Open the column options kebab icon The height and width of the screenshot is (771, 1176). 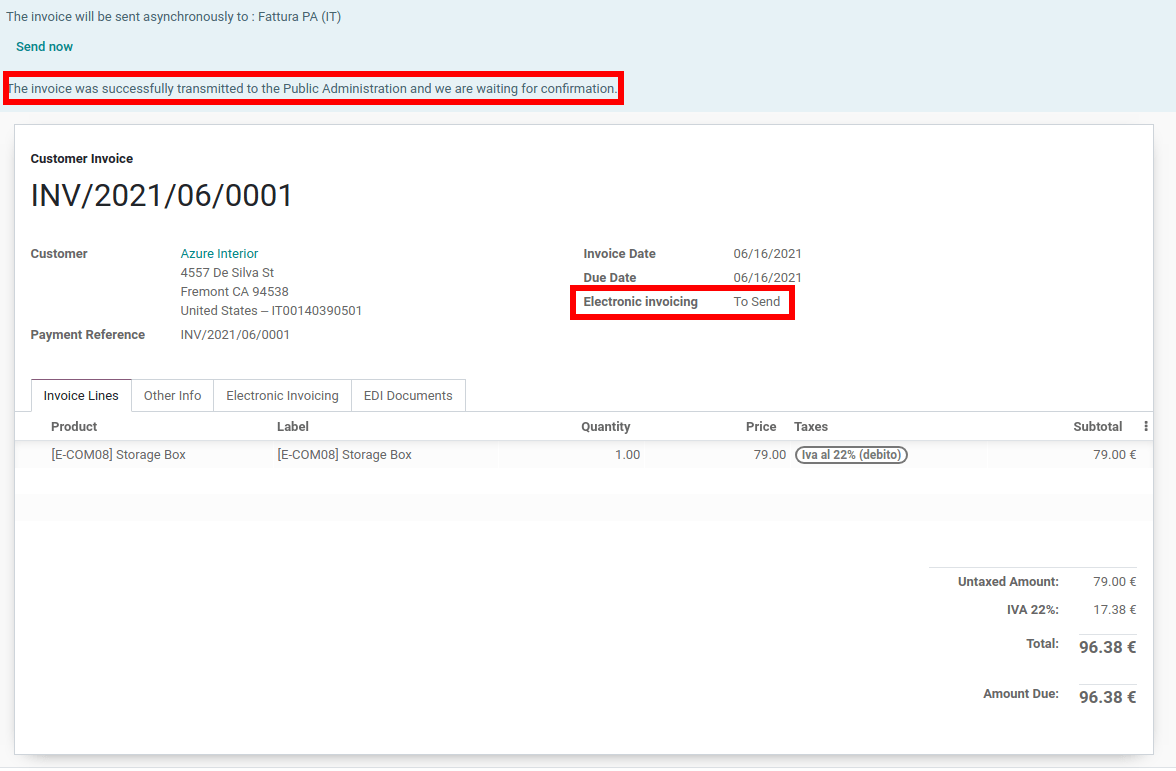pos(1145,426)
